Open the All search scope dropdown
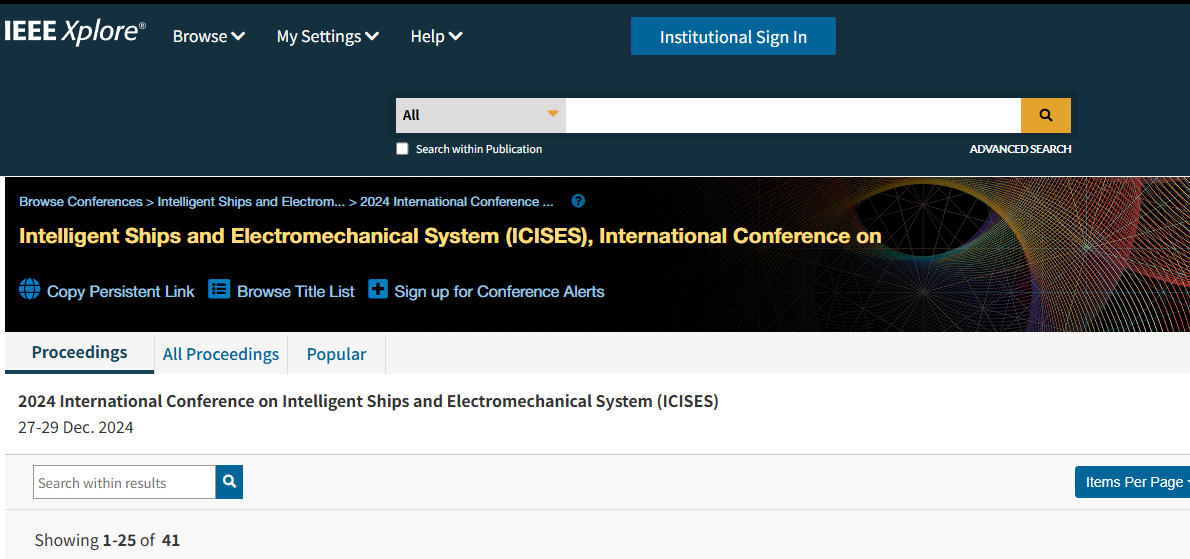 (x=481, y=115)
